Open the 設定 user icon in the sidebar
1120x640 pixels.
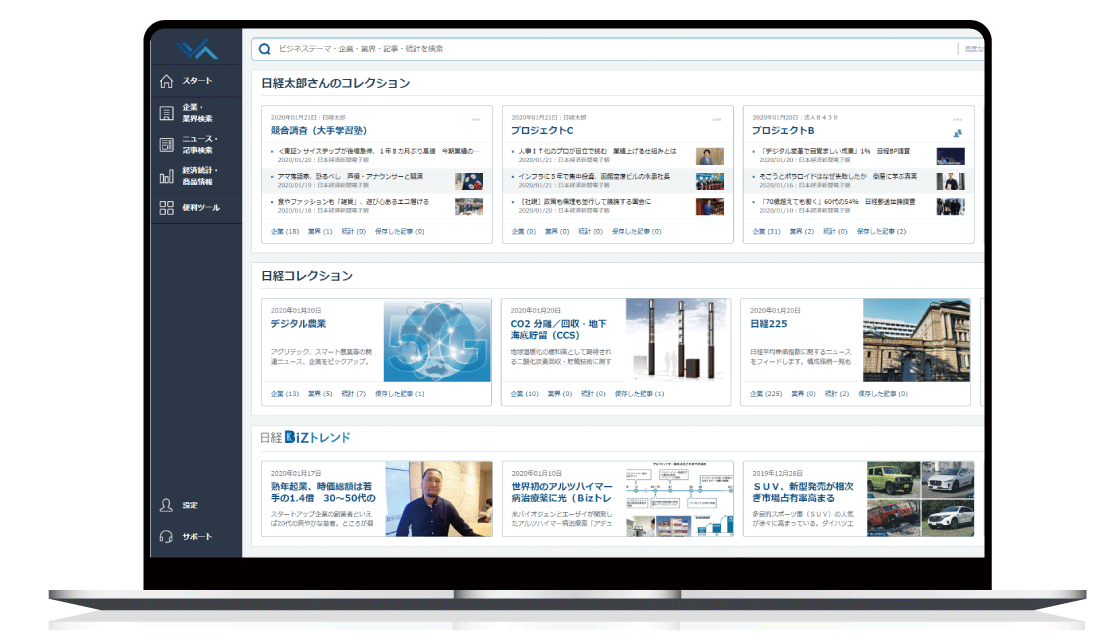166,505
